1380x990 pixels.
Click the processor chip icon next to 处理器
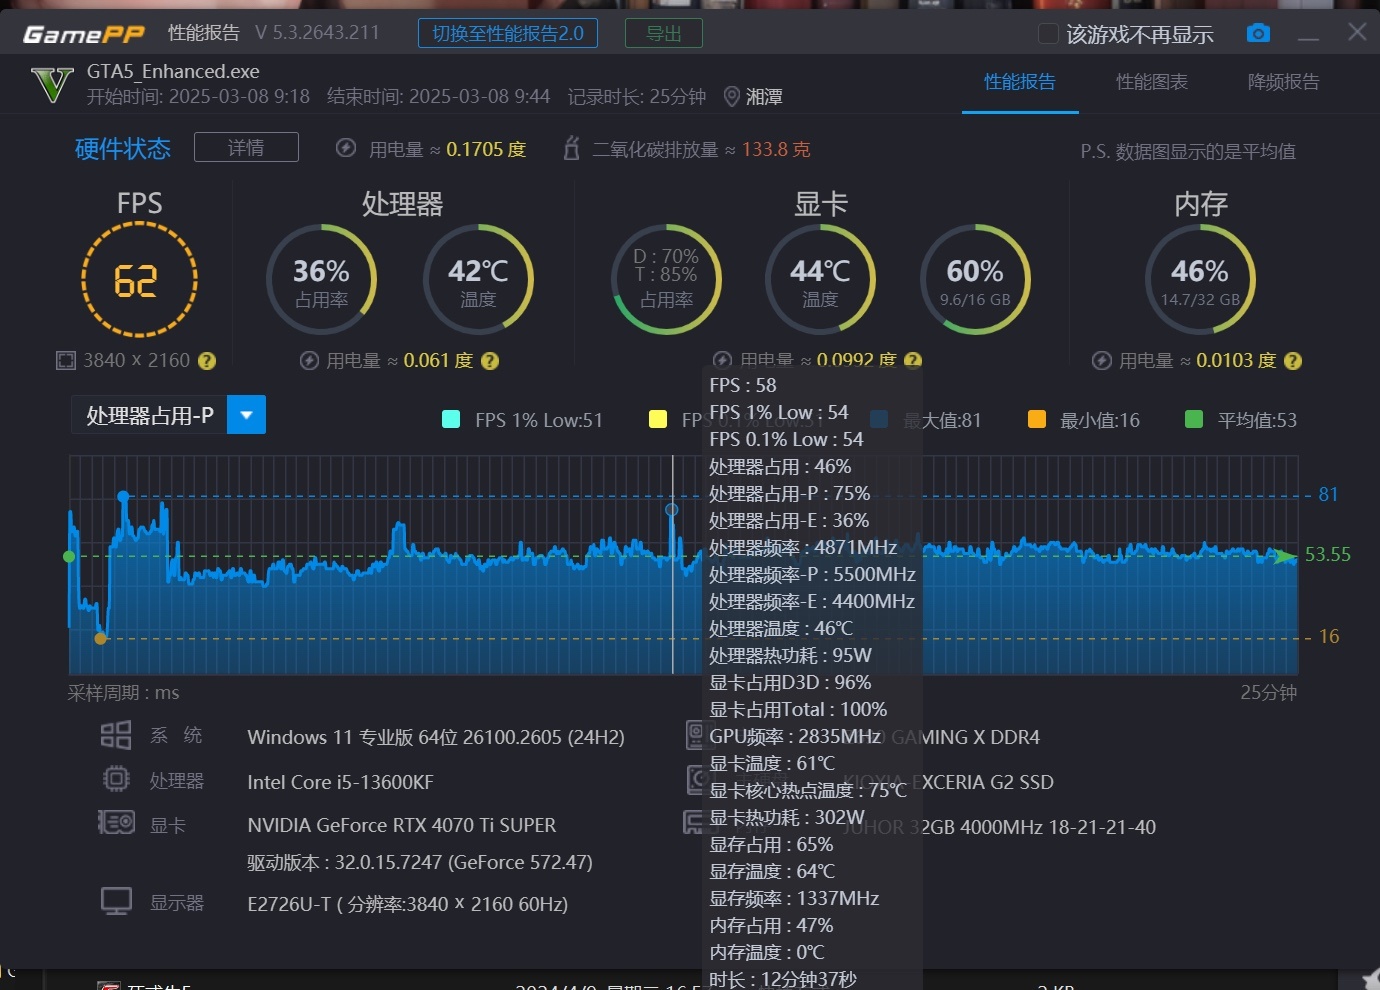point(116,779)
